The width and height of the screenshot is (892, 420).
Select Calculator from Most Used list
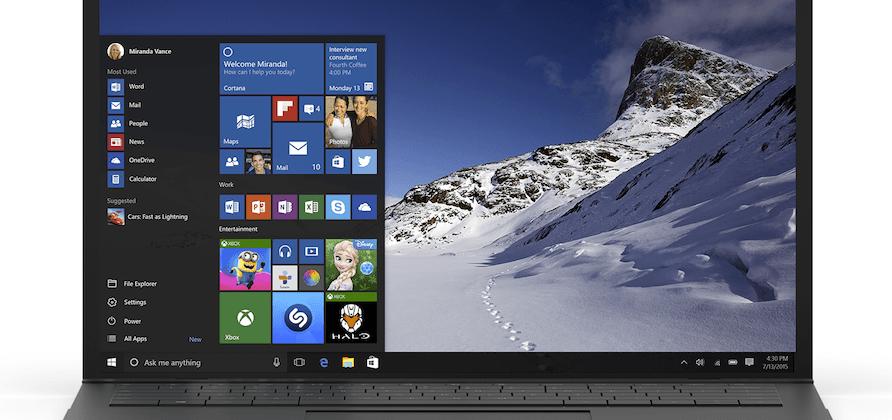point(141,179)
